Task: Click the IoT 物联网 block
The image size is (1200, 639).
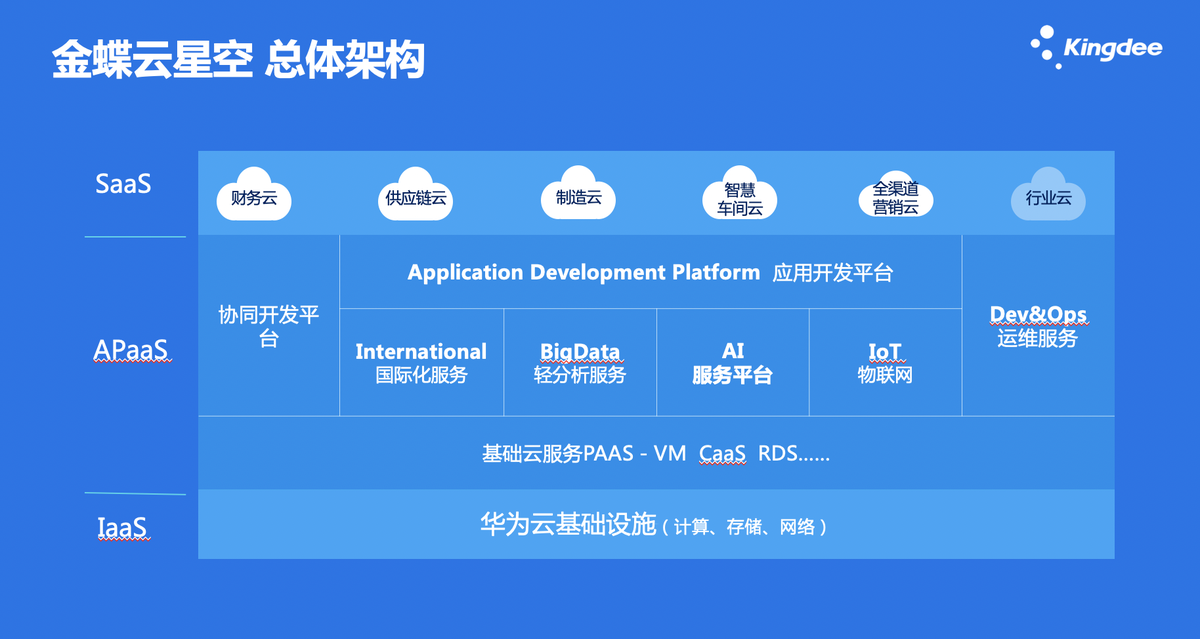Action: click(x=885, y=362)
